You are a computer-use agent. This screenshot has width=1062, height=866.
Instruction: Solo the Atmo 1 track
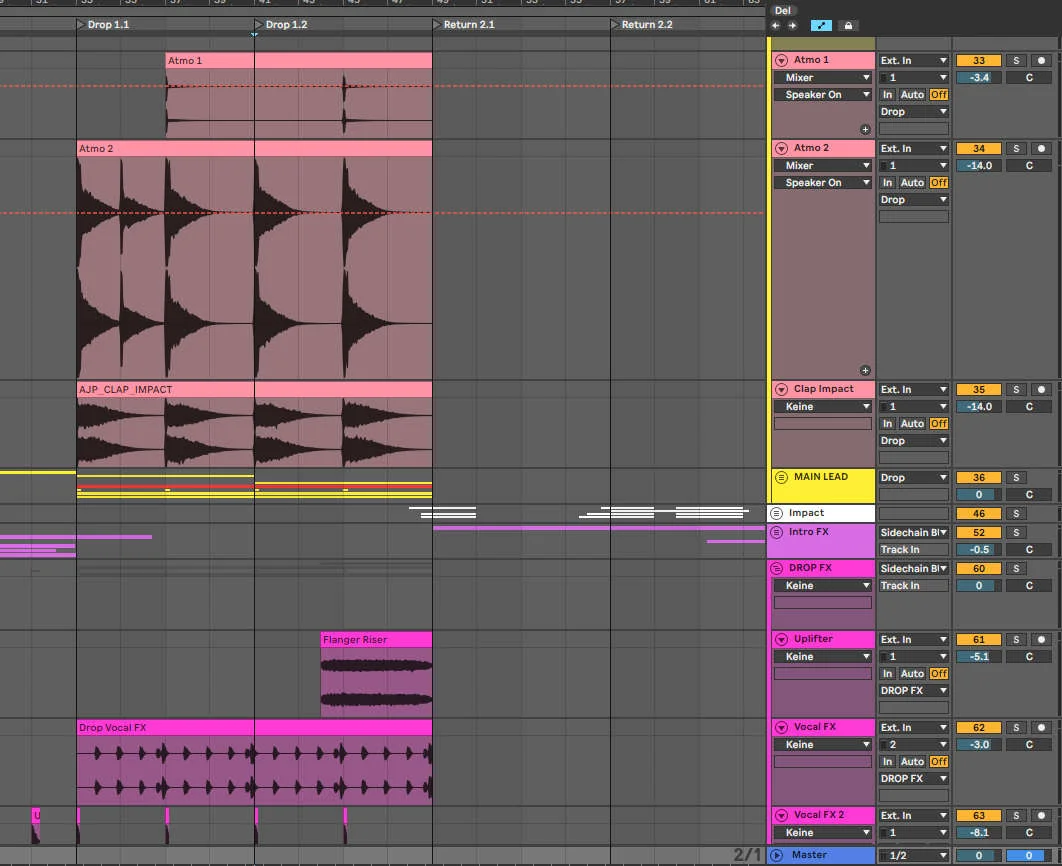(1016, 60)
